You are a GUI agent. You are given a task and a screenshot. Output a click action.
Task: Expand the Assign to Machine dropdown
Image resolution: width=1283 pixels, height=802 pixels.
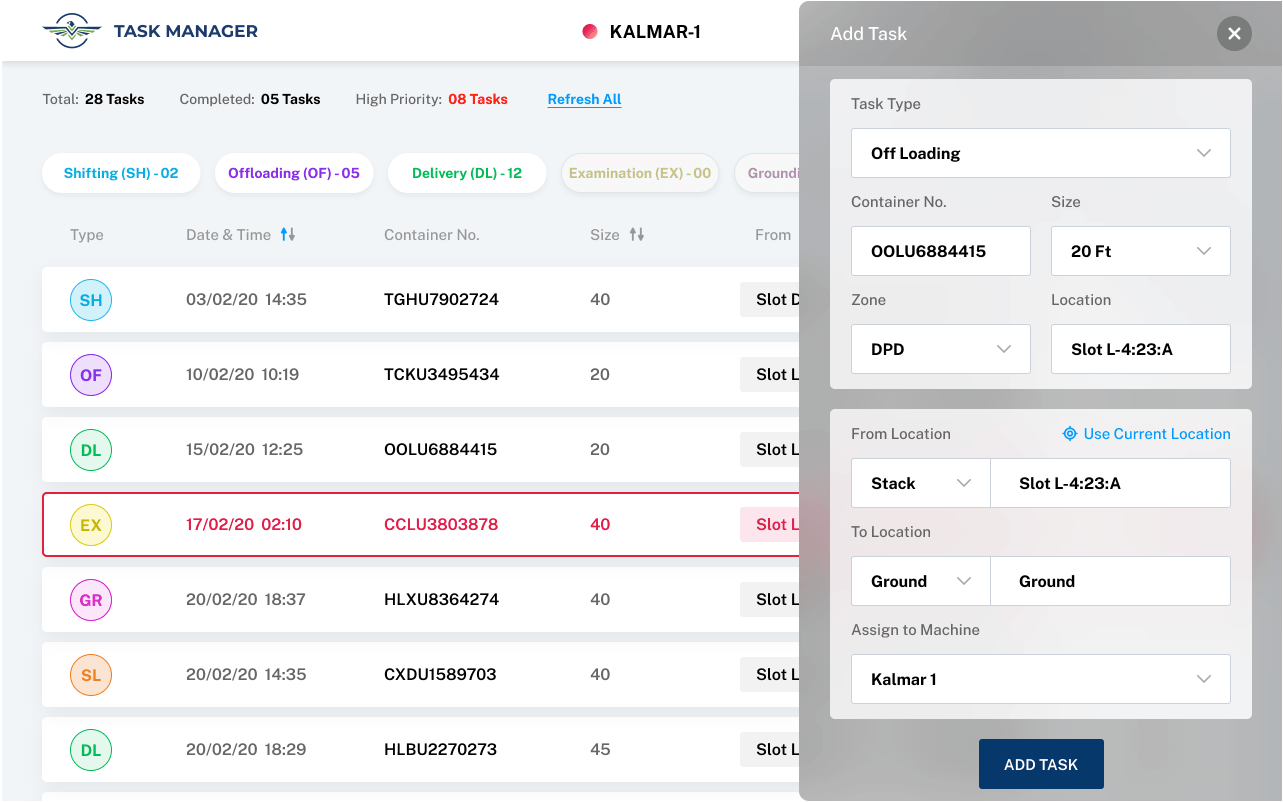tap(1040, 679)
